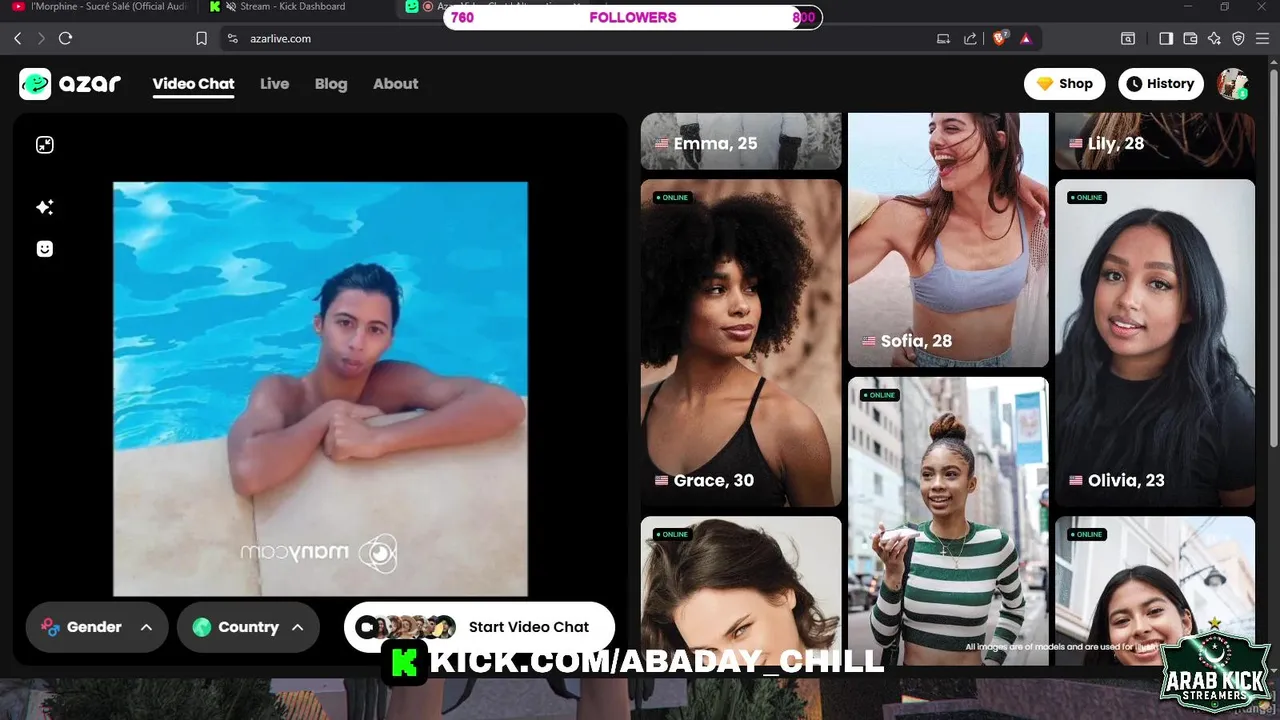Click the minimize video view icon
The height and width of the screenshot is (720, 1280).
point(45,145)
